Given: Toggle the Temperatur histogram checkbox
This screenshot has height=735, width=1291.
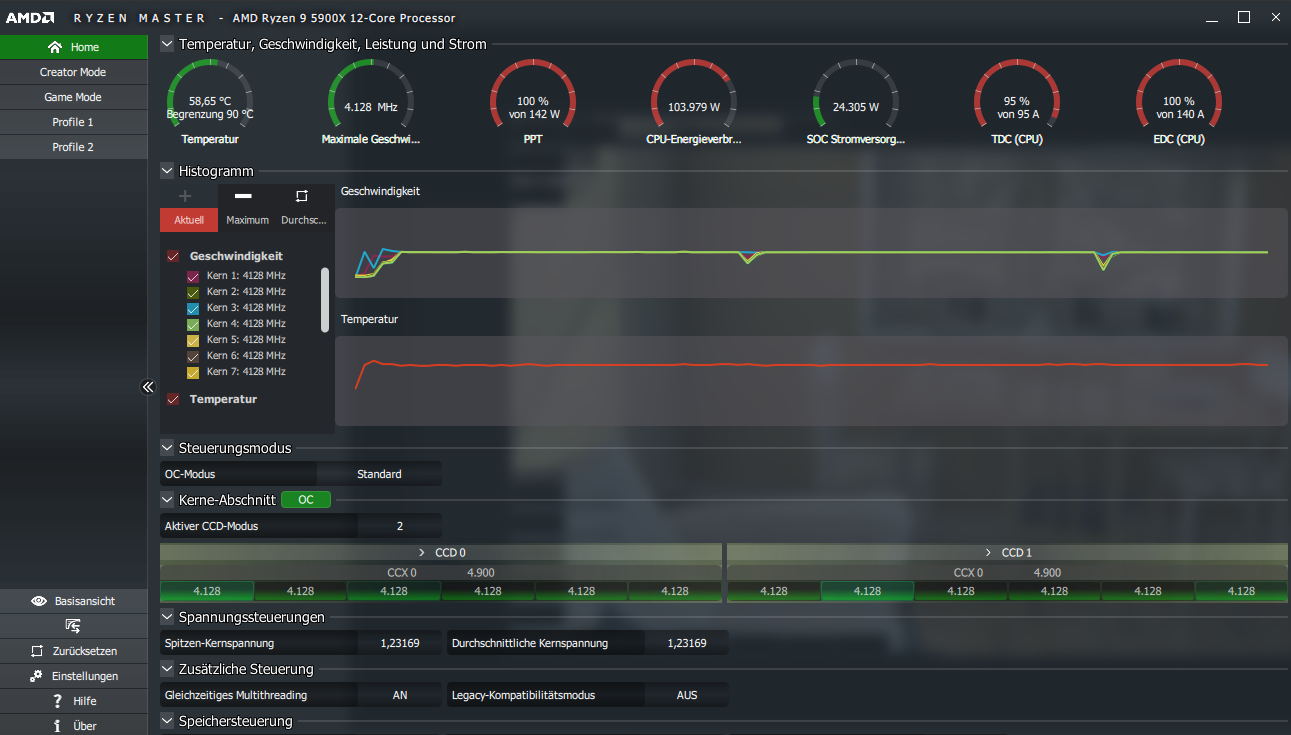Looking at the screenshot, I should [x=173, y=399].
